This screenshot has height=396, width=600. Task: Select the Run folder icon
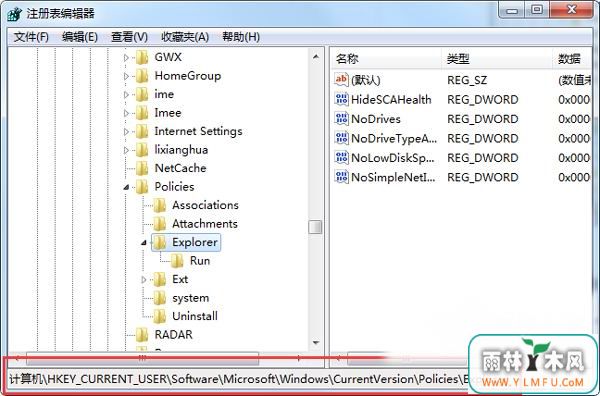tap(177, 261)
